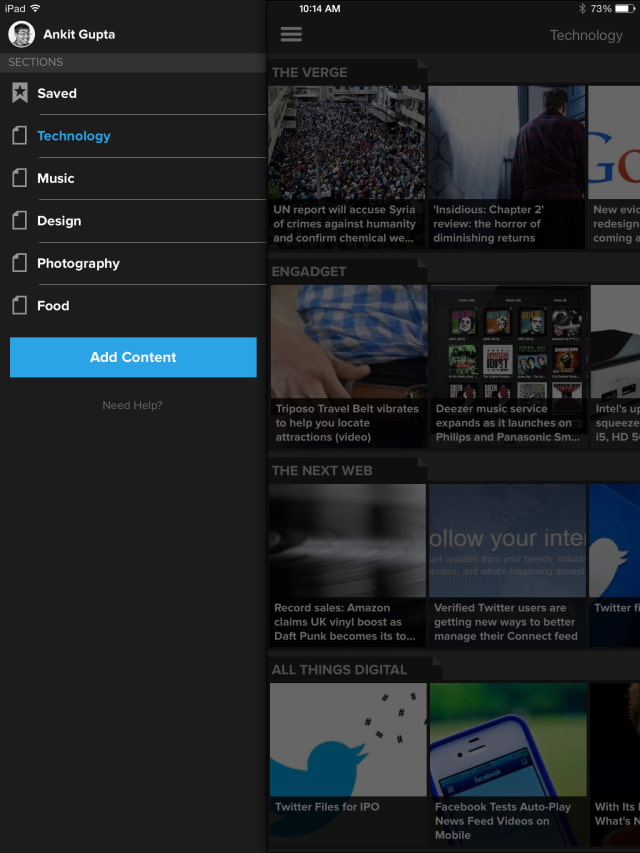Screen dimensions: 640x853
Task: Open the Twitter Files for IPO article
Action: [348, 764]
